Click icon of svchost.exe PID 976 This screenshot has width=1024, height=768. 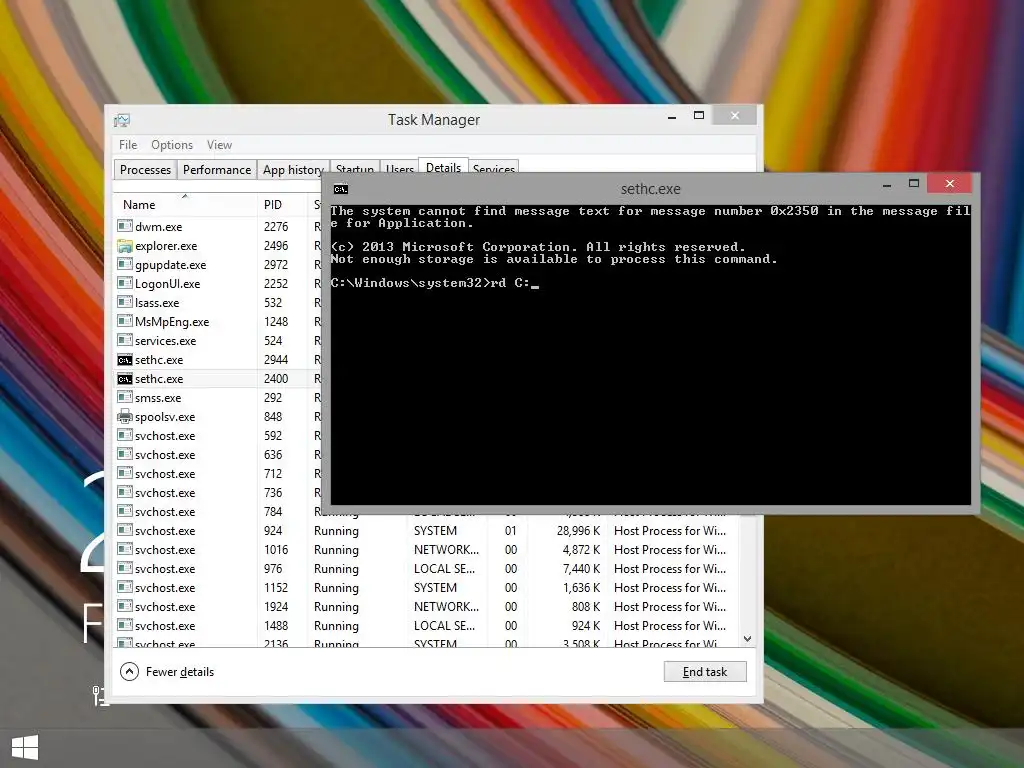125,568
